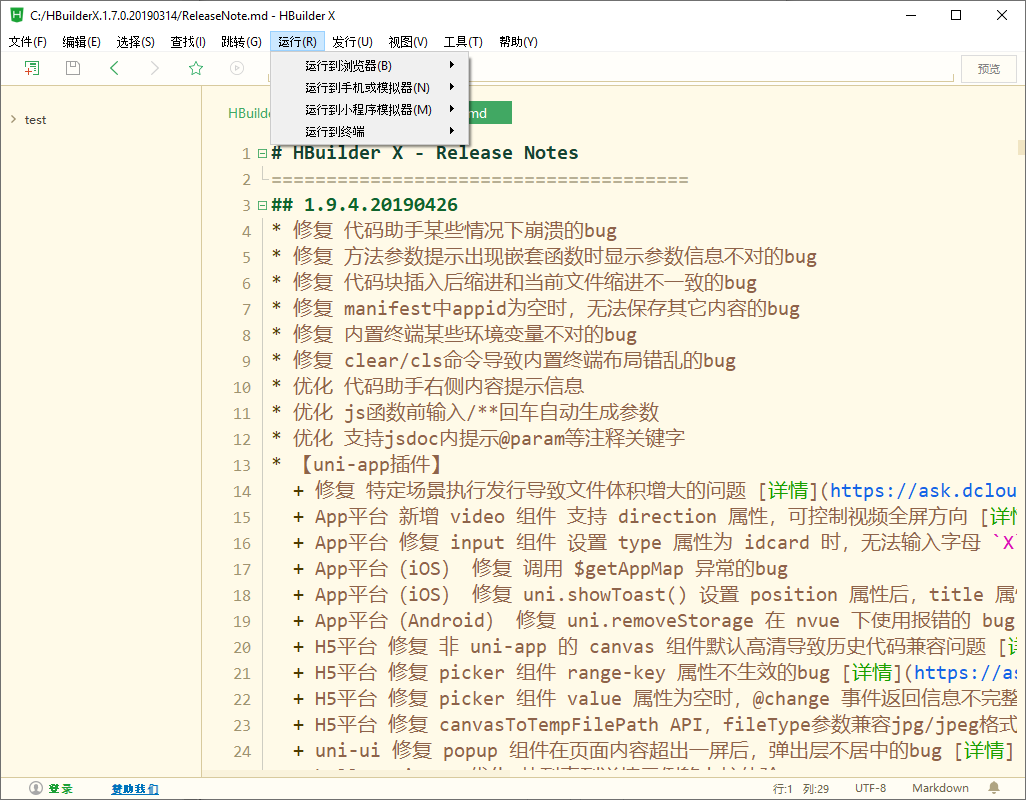
Task: Select the green ReleaseNote.md editor tab
Action: (490, 113)
